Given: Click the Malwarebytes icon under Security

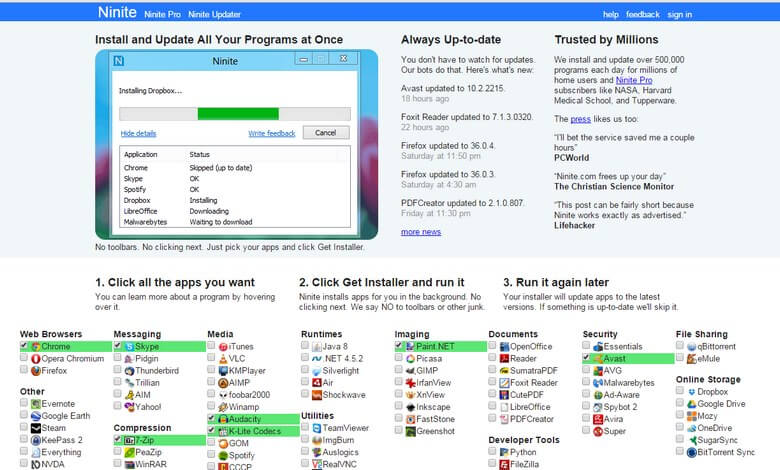Looking at the screenshot, I should pos(598,382).
